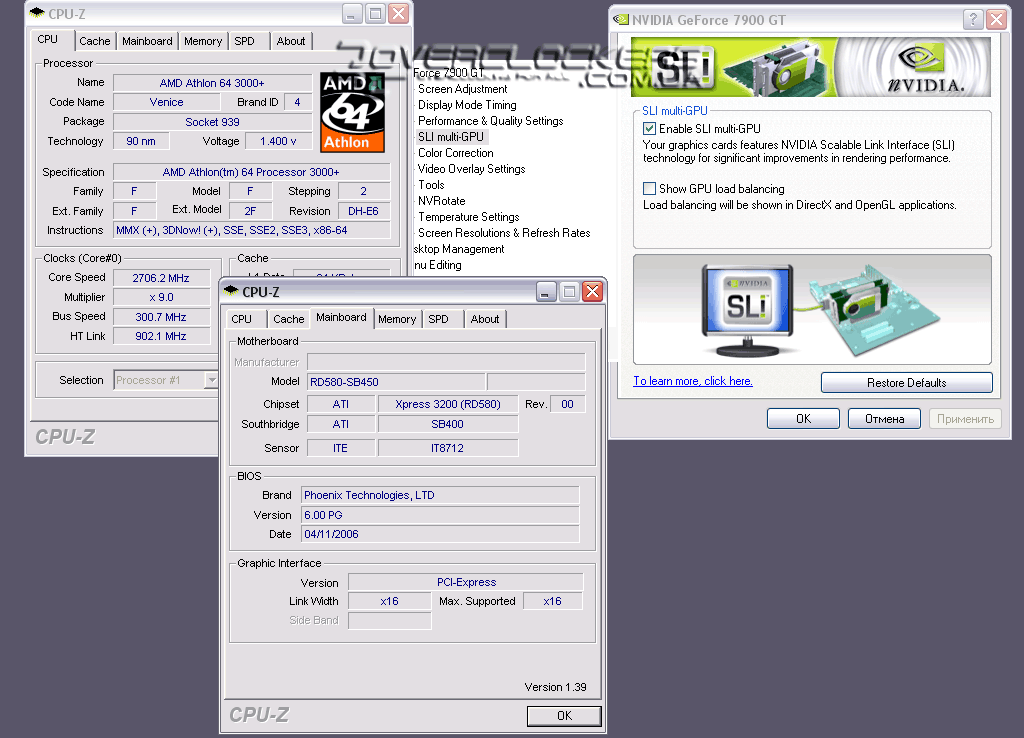1024x738 pixels.
Task: Follow 'To learn more, click here' link
Action: pos(693,381)
